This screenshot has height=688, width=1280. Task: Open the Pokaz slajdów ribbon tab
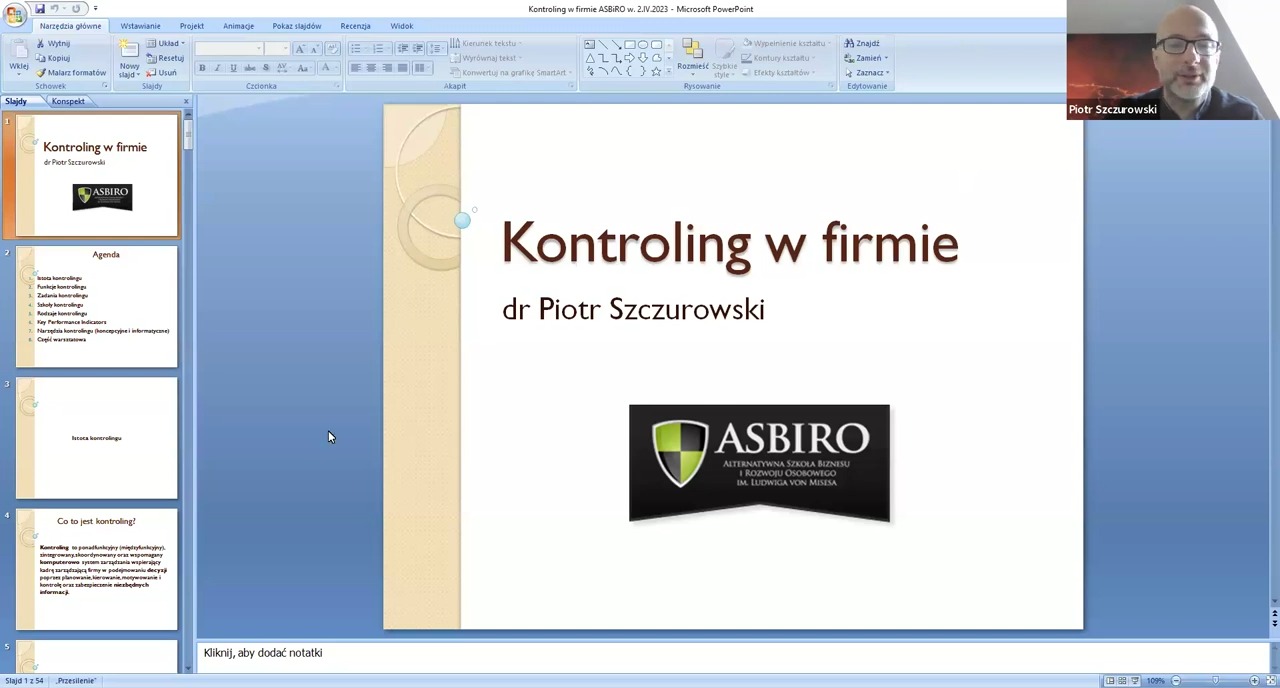point(297,26)
